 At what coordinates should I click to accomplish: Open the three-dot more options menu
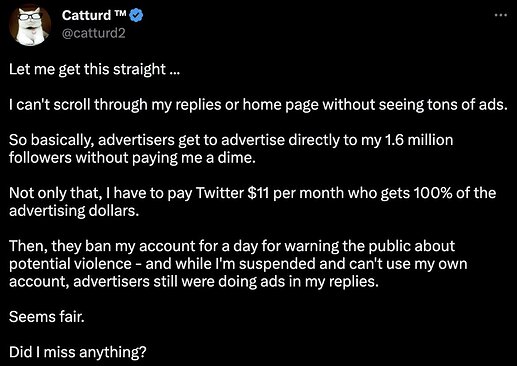tap(501, 15)
